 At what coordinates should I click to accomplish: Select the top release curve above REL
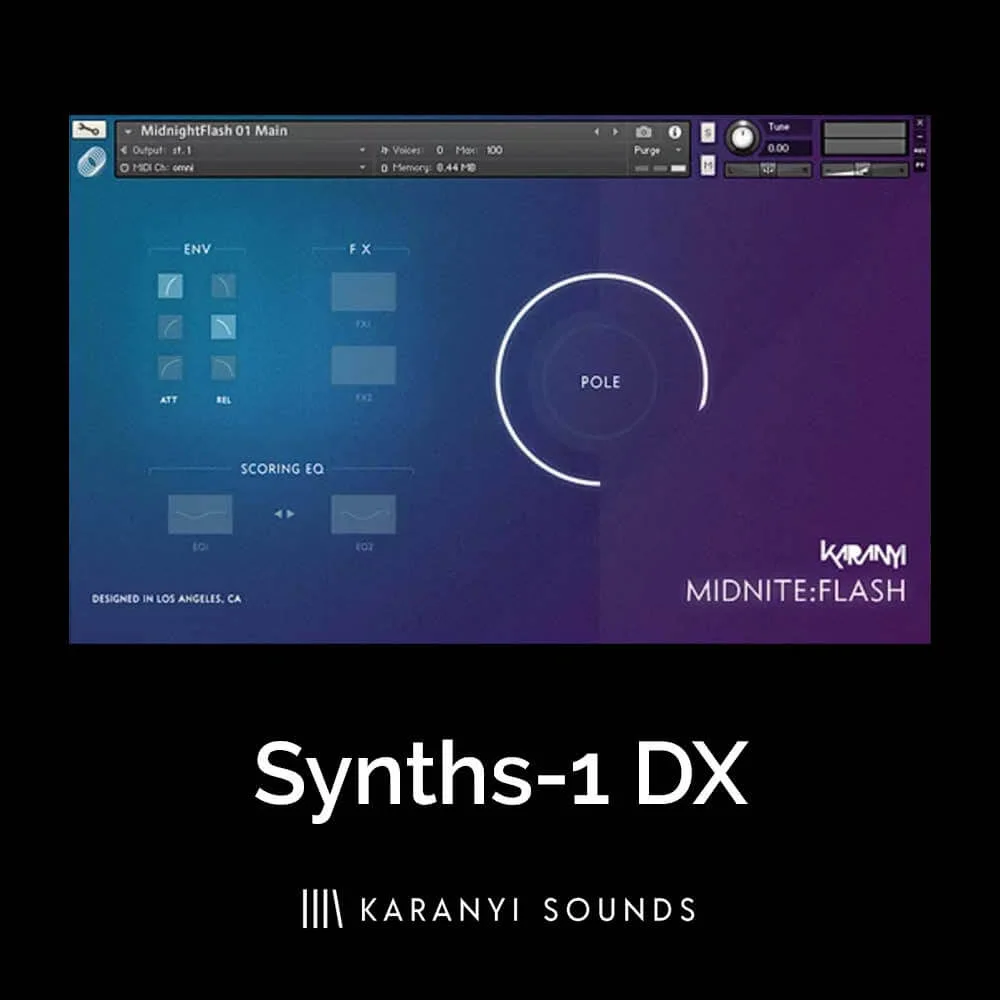tap(223, 286)
